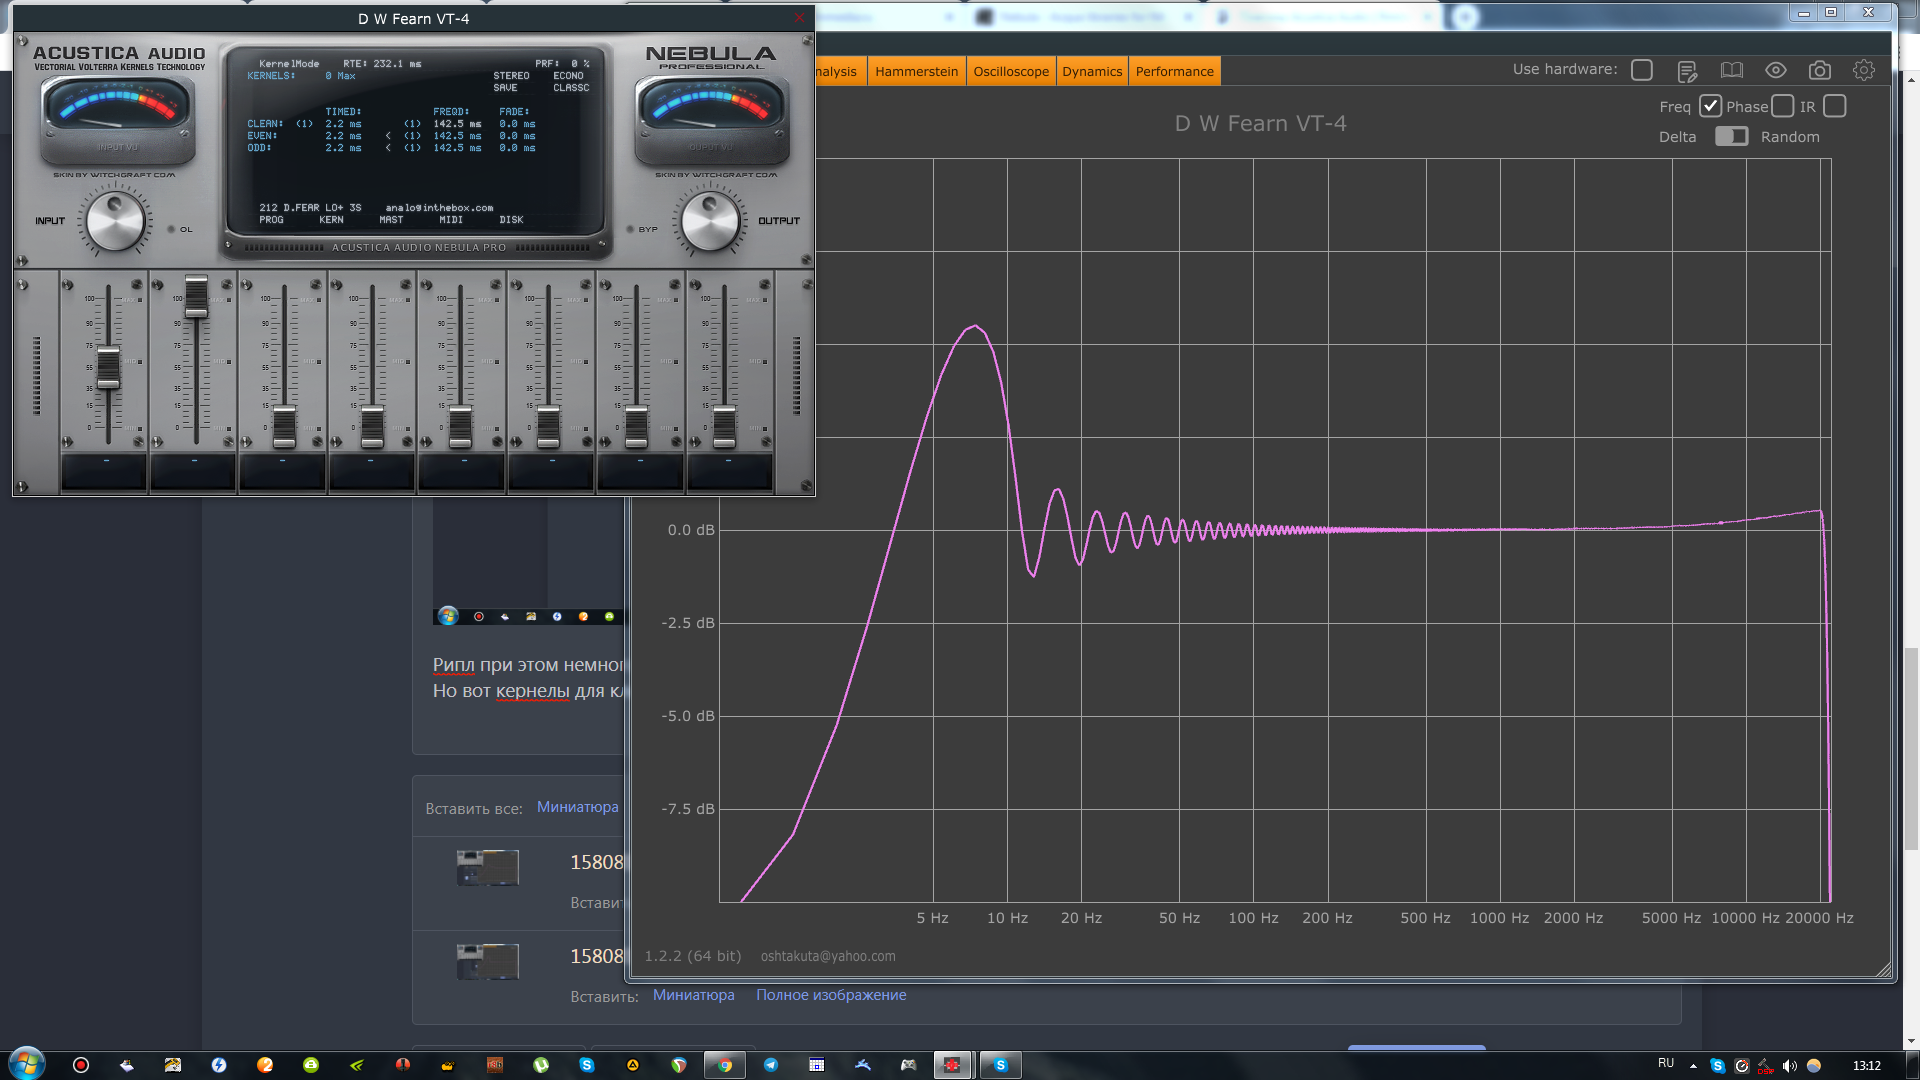Toggle the BYP bypass LED in Nebula
The image size is (1920, 1080).
631,229
